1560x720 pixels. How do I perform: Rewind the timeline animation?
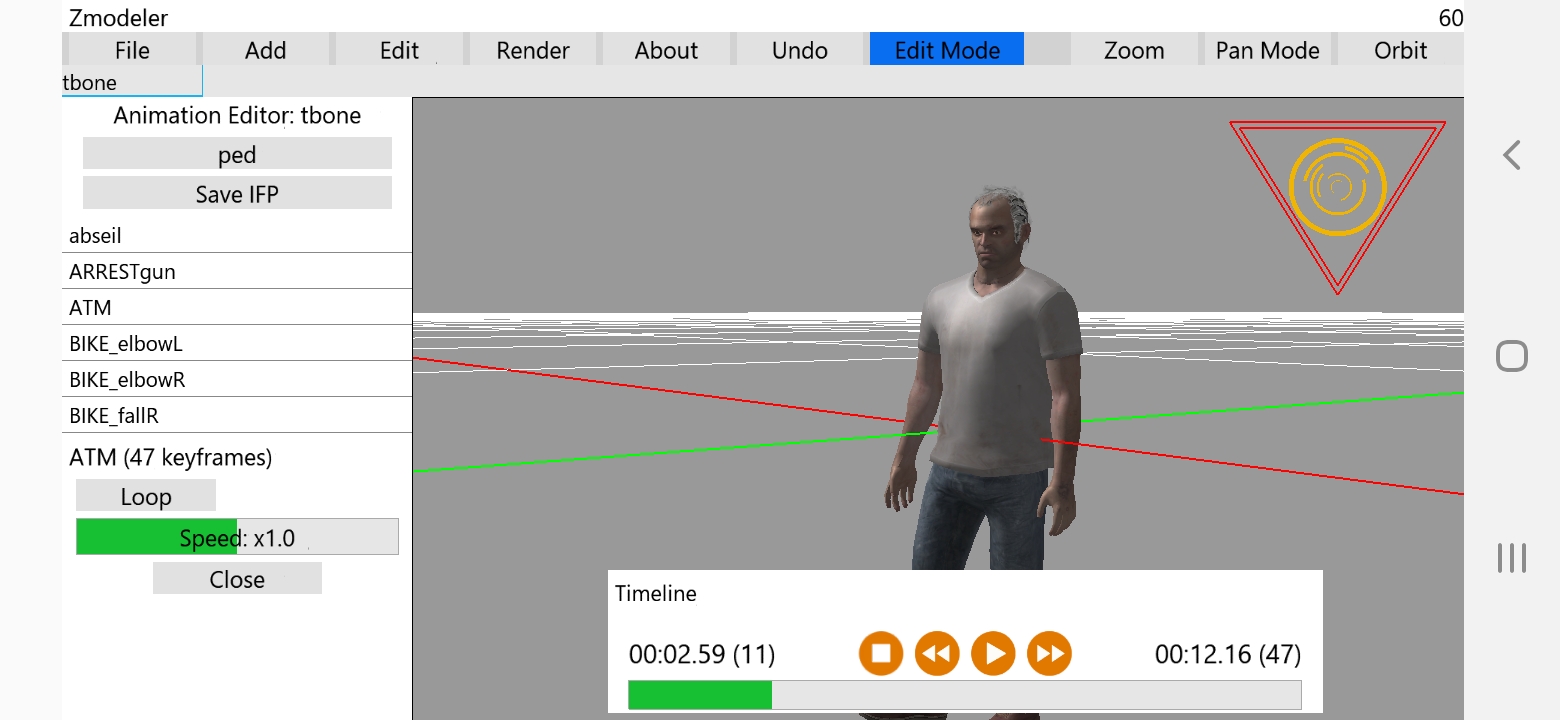(x=937, y=654)
